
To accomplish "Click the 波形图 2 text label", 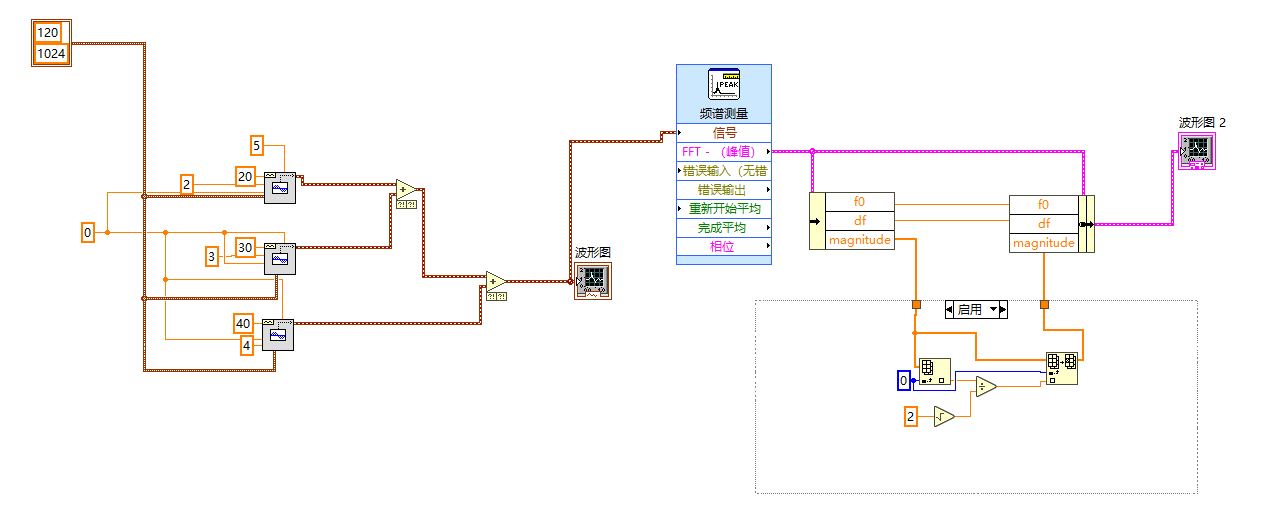I will (1202, 123).
